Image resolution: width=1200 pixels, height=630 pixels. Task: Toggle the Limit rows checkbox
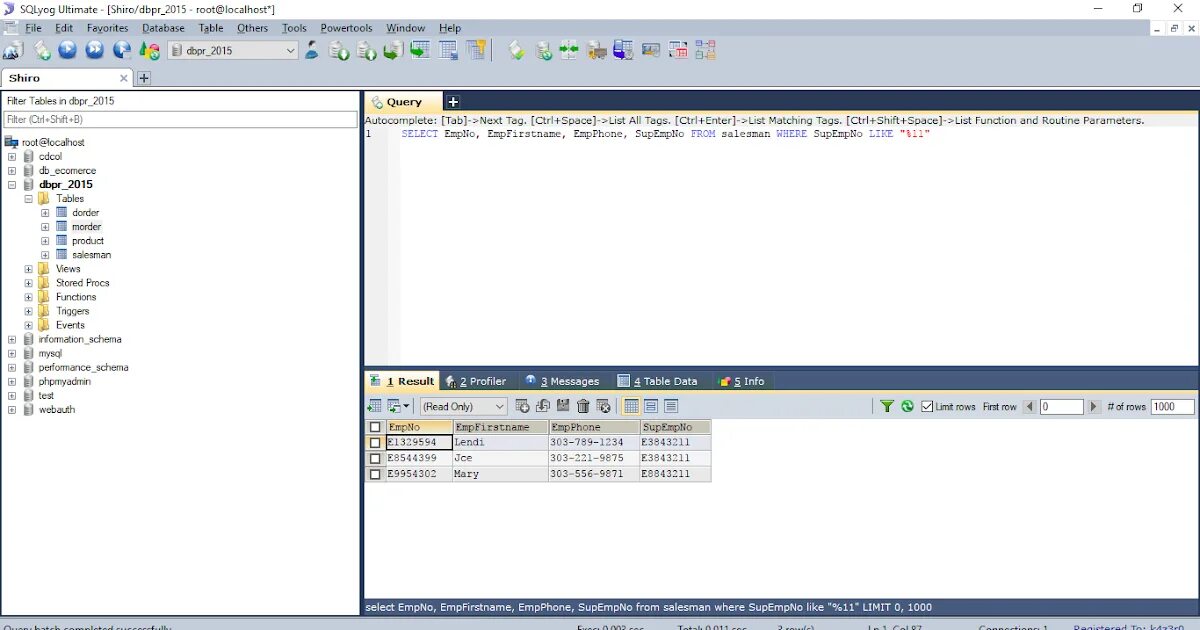pos(927,407)
